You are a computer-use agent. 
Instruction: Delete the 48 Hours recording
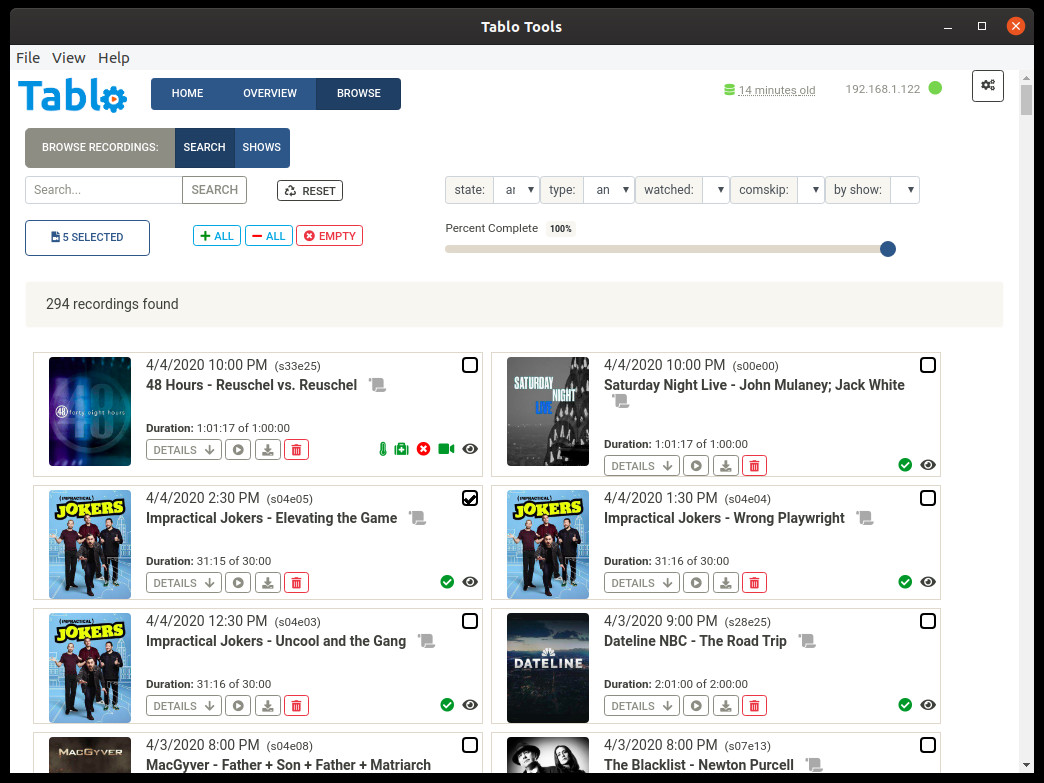(x=296, y=450)
